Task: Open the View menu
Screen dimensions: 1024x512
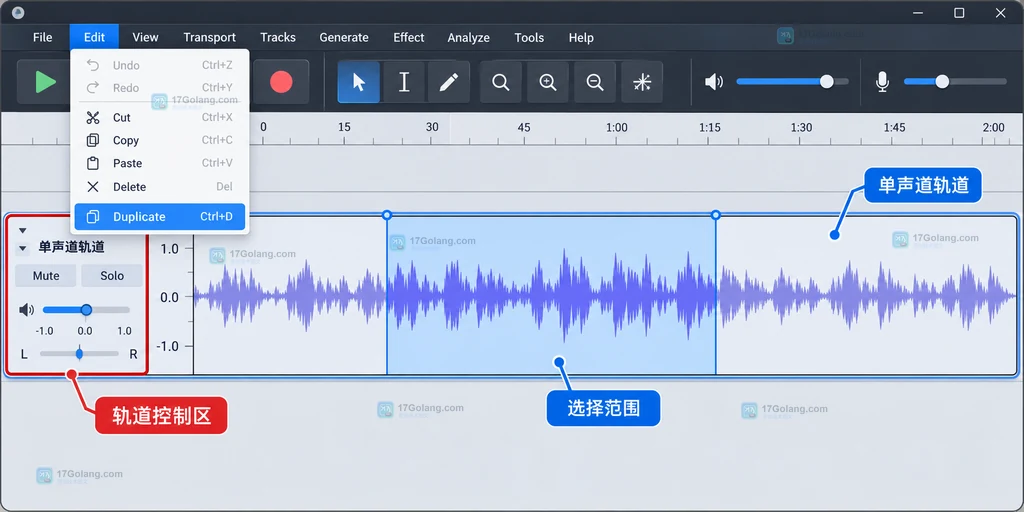Action: (146, 37)
